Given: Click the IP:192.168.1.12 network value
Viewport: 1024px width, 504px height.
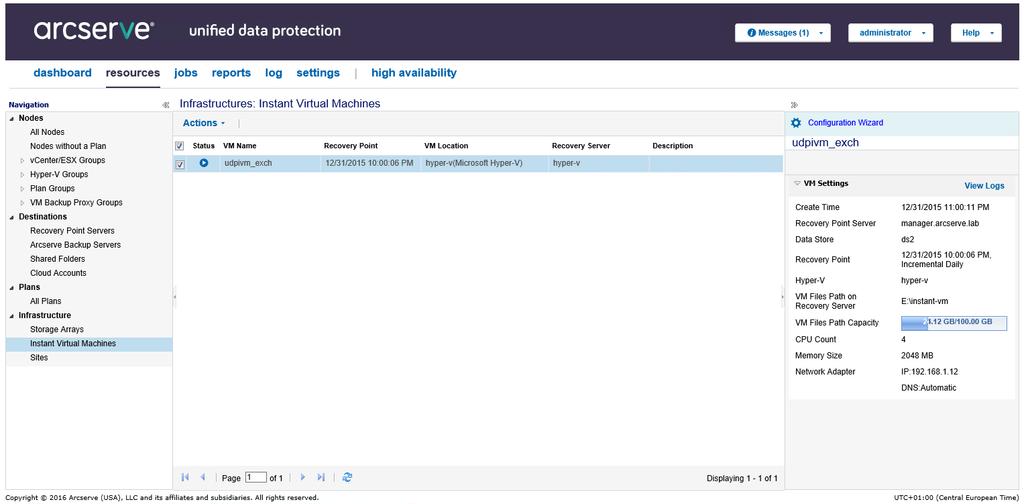Looking at the screenshot, I should coord(930,372).
